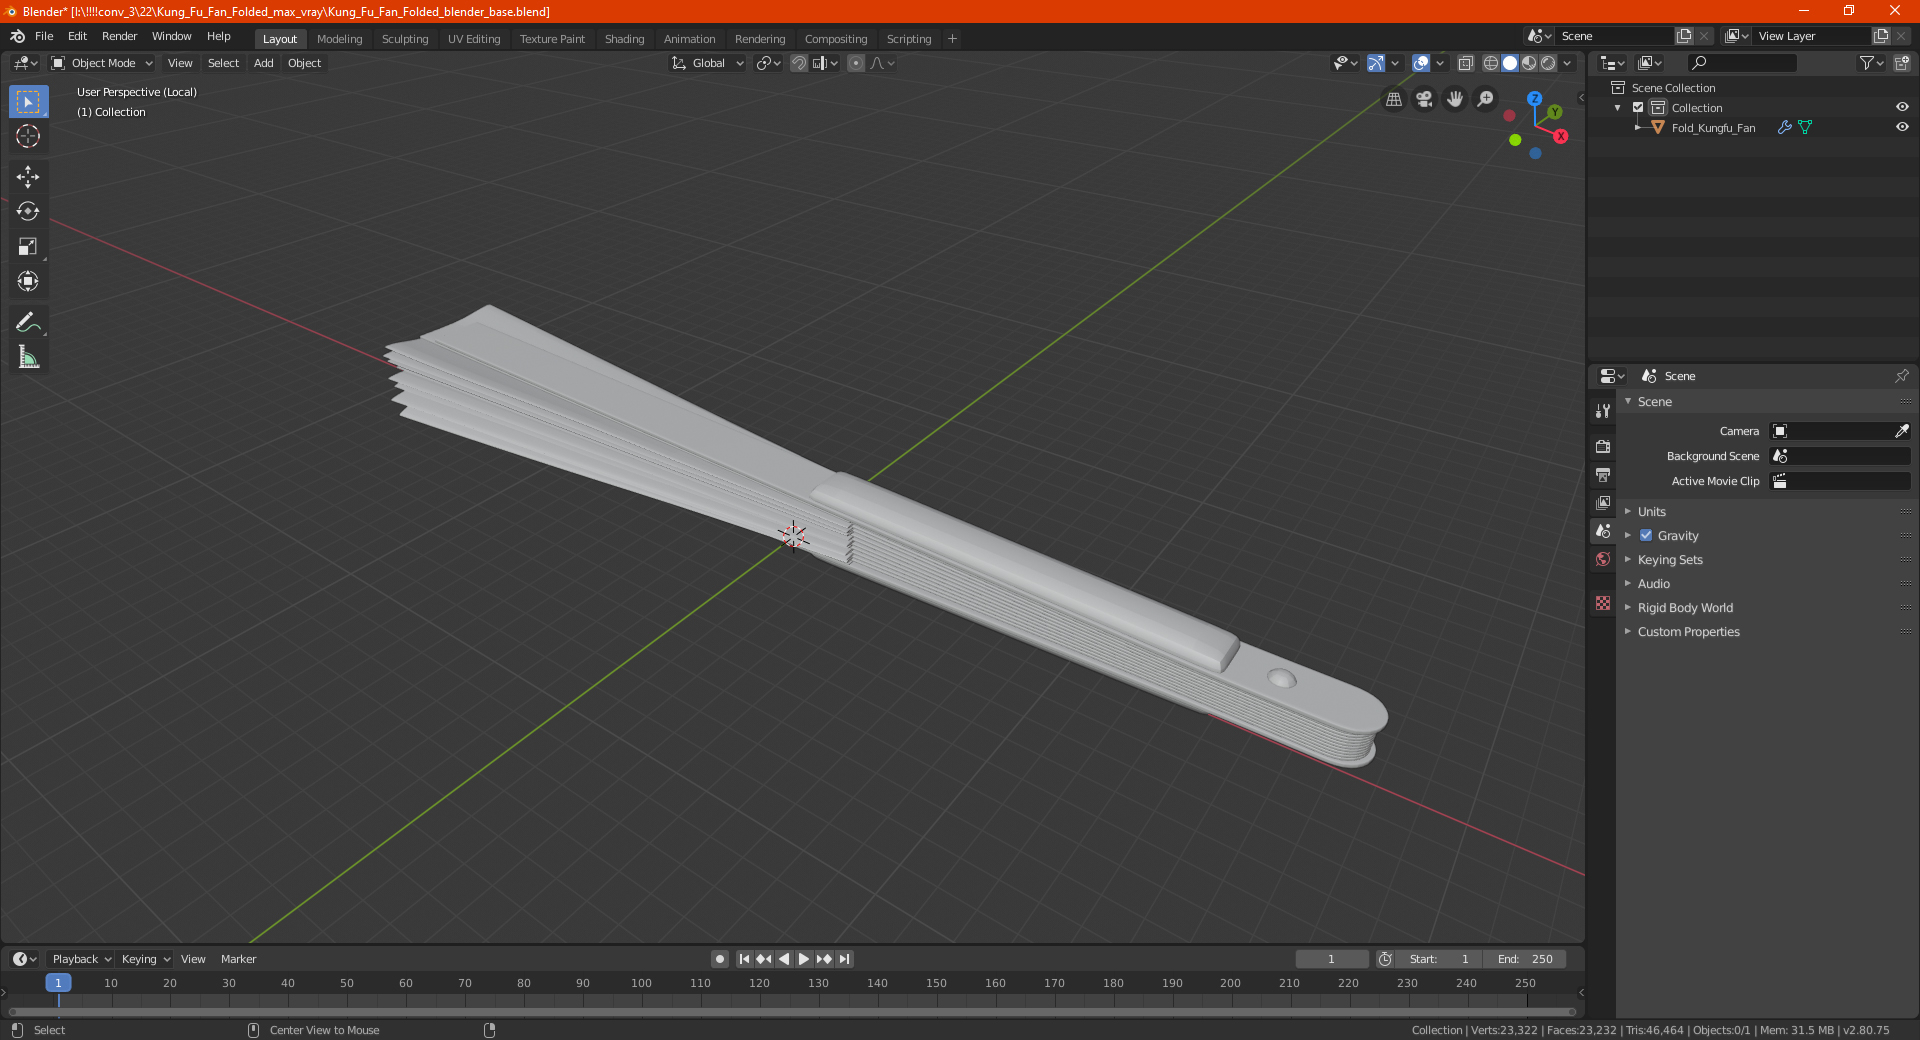This screenshot has width=1920, height=1040.
Task: Pin the Scene properties panel
Action: (1901, 376)
